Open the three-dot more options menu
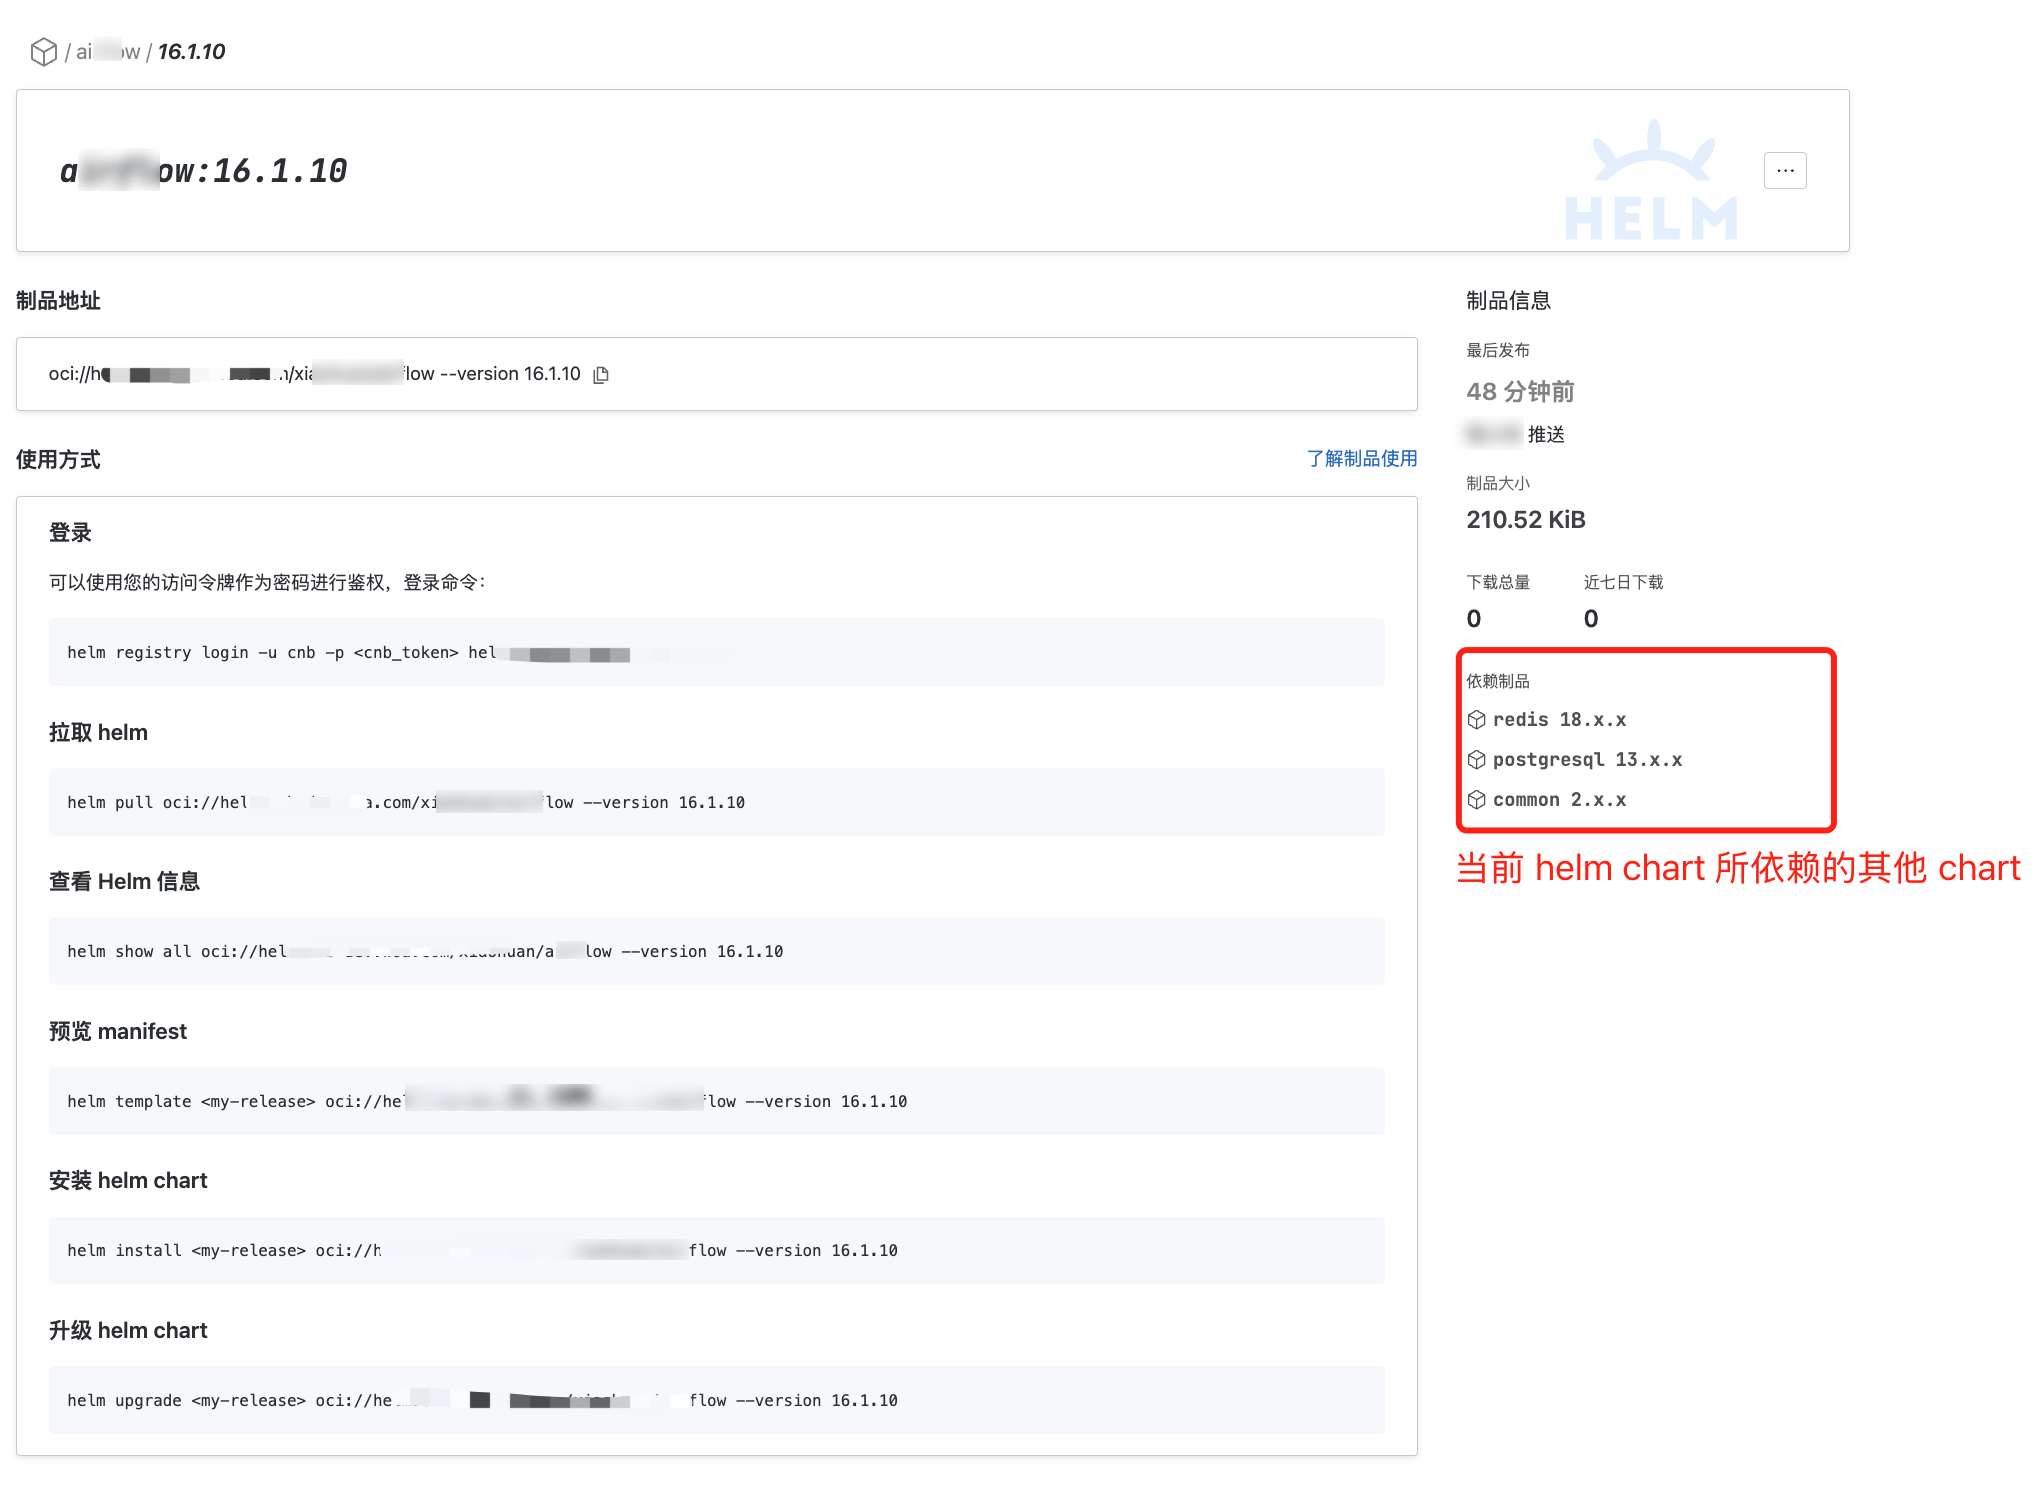 [1785, 171]
